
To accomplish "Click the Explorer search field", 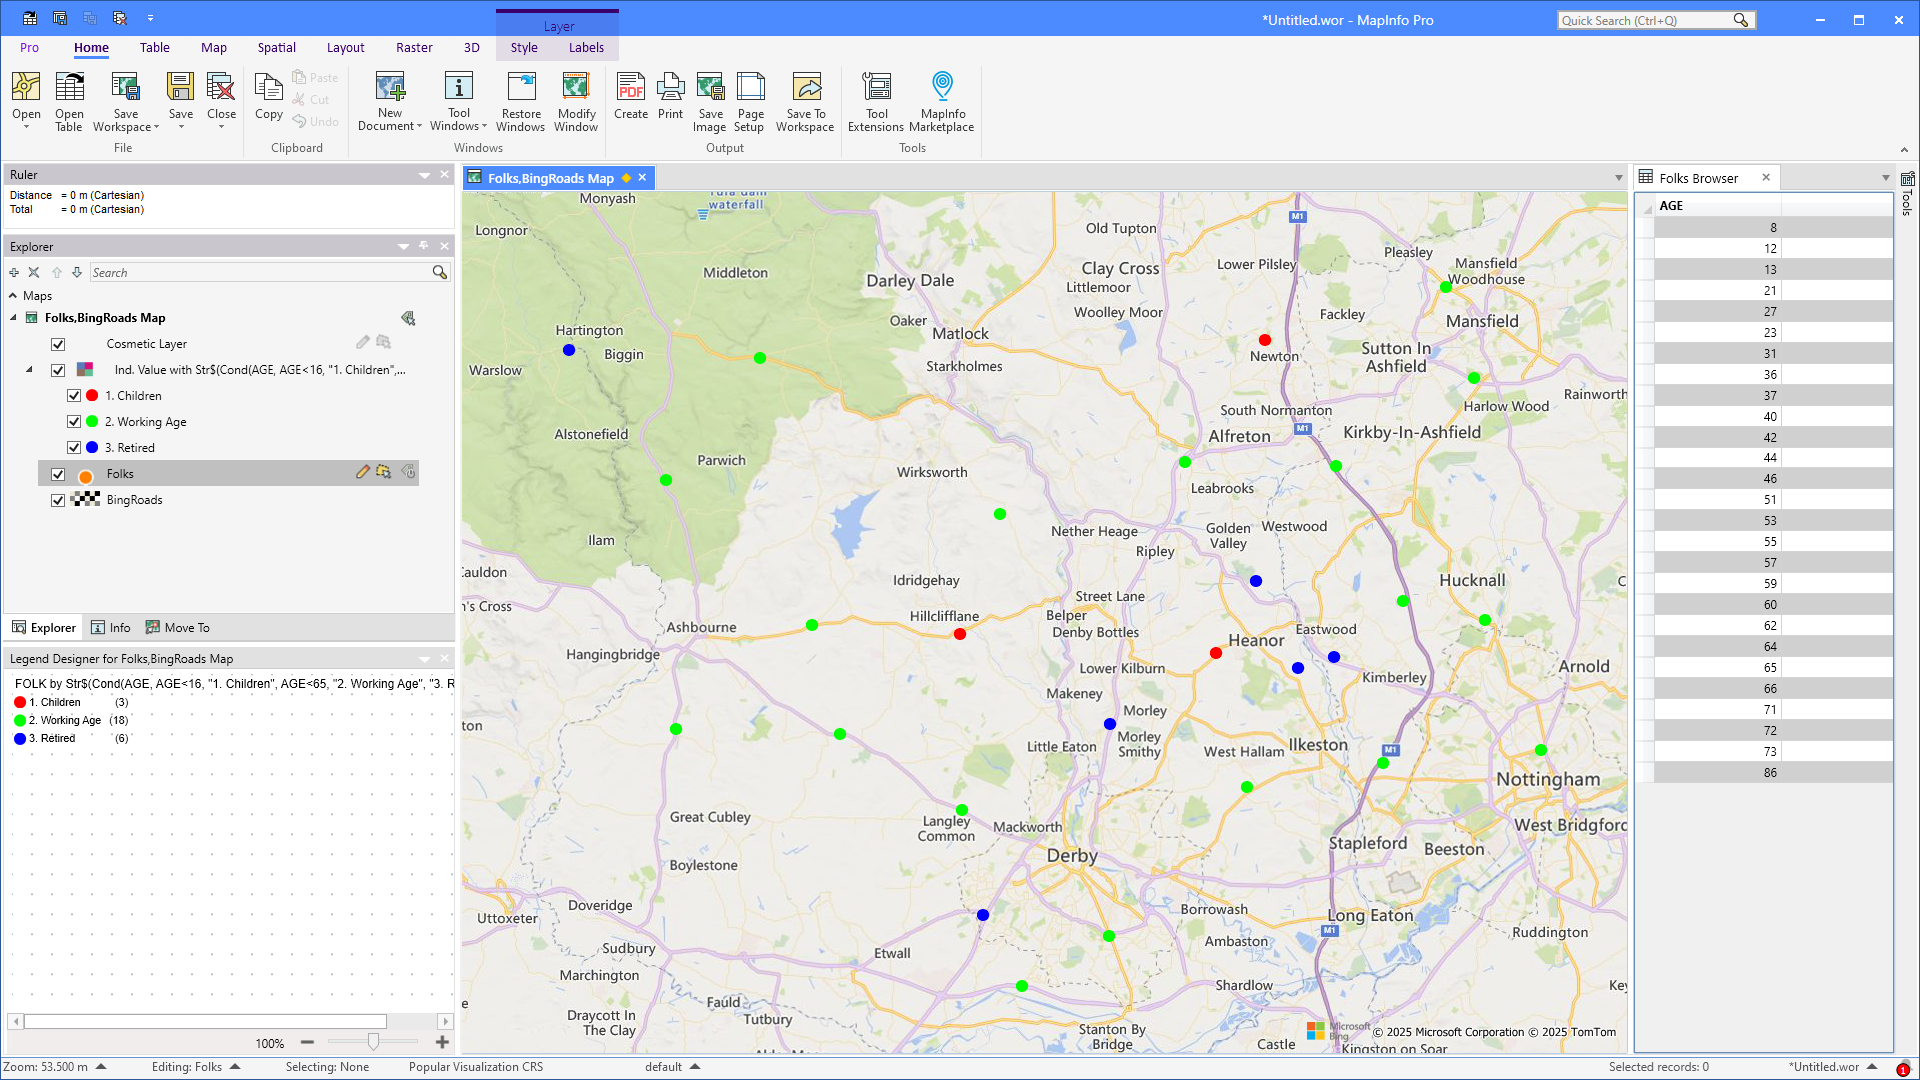I will [260, 273].
